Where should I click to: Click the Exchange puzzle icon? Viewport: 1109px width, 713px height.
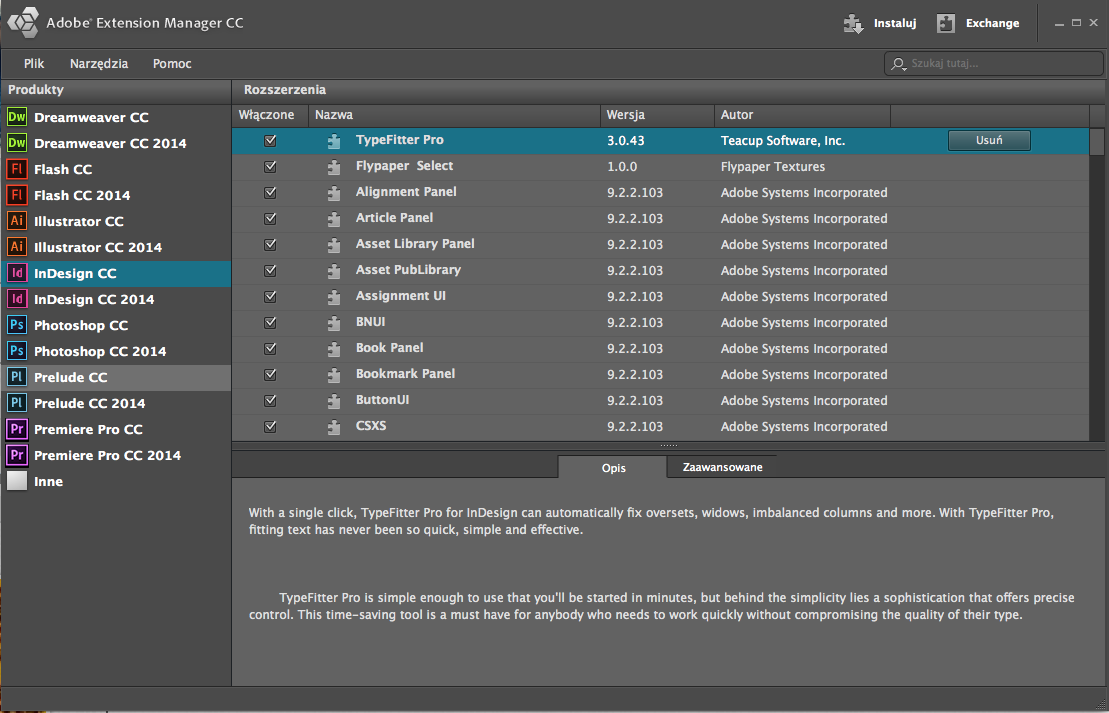pyautogui.click(x=946, y=23)
